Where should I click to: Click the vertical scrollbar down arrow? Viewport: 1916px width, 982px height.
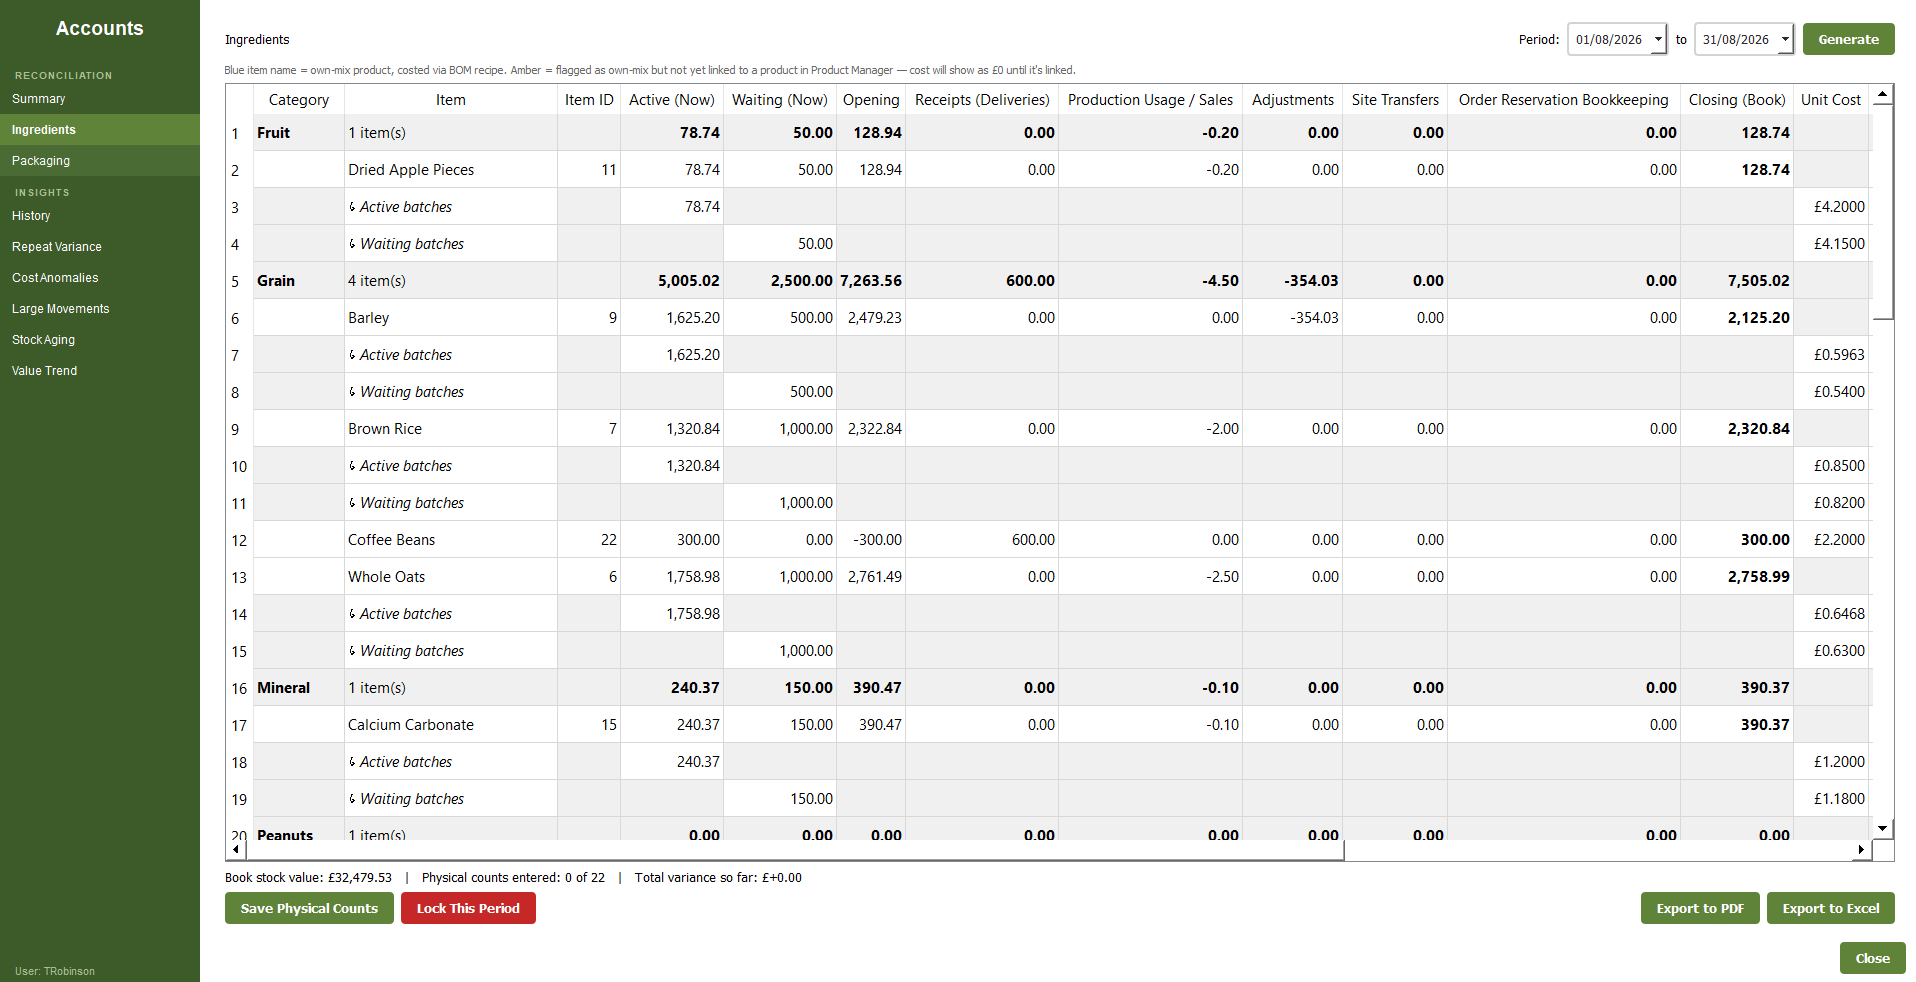click(1882, 828)
